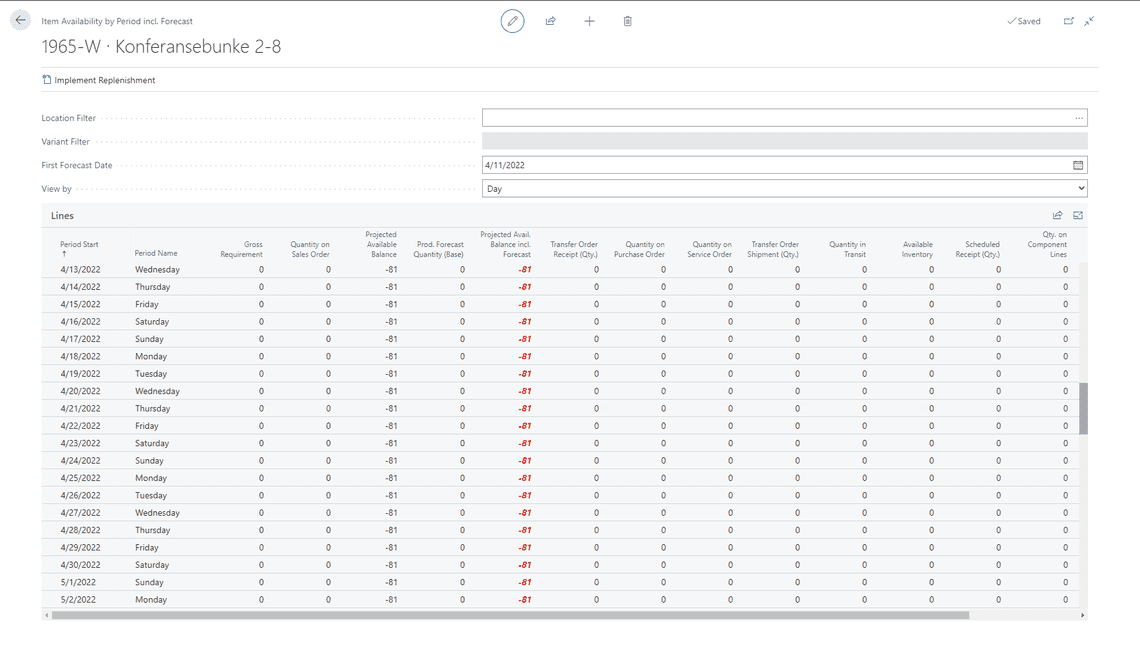Delete the record using the trash icon
The height and width of the screenshot is (646, 1140).
tap(627, 20)
